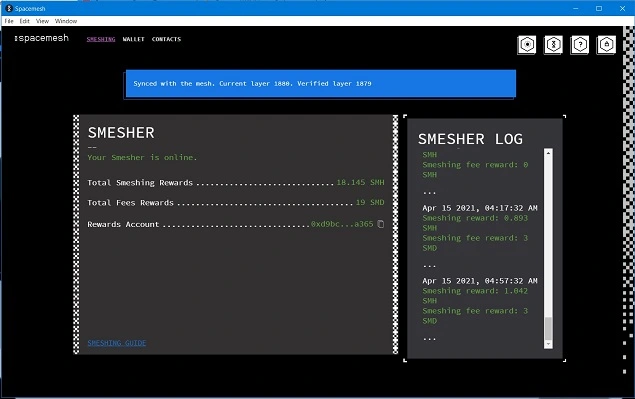Go to the CONTACTS tab

166,39
